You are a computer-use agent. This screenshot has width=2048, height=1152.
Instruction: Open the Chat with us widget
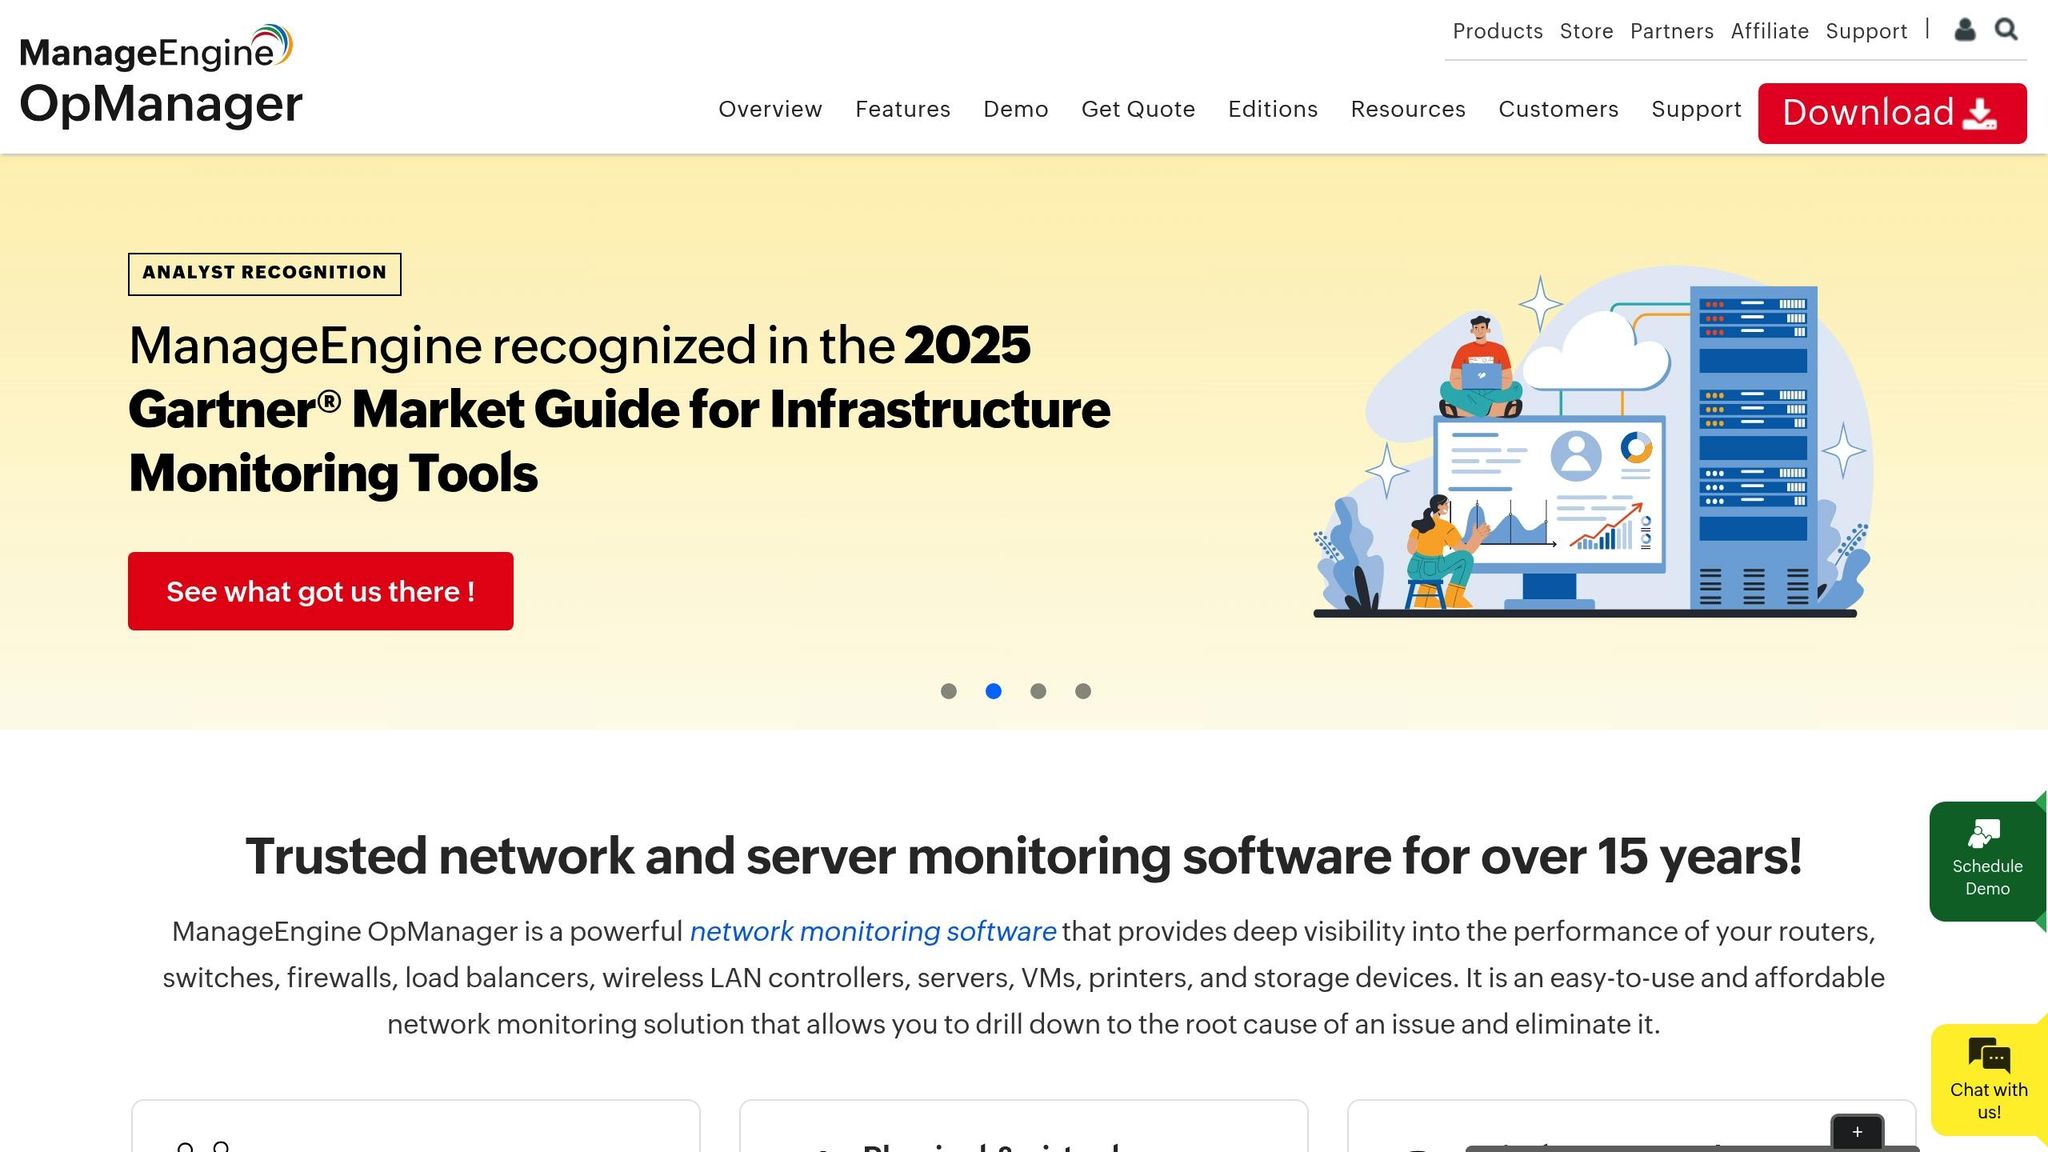point(1988,1081)
